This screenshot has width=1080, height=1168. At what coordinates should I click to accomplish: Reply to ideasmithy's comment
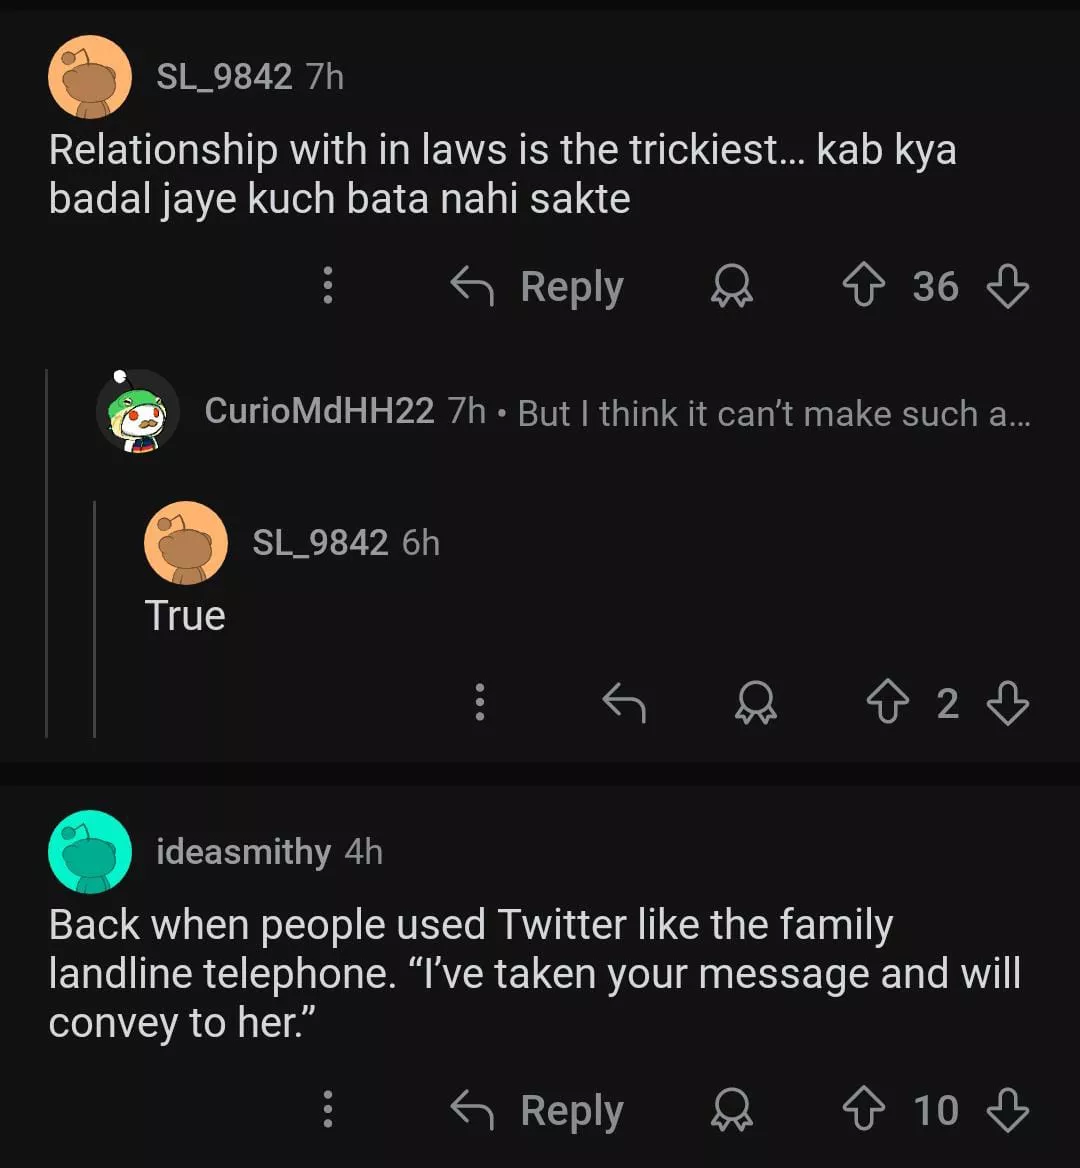tap(538, 1110)
